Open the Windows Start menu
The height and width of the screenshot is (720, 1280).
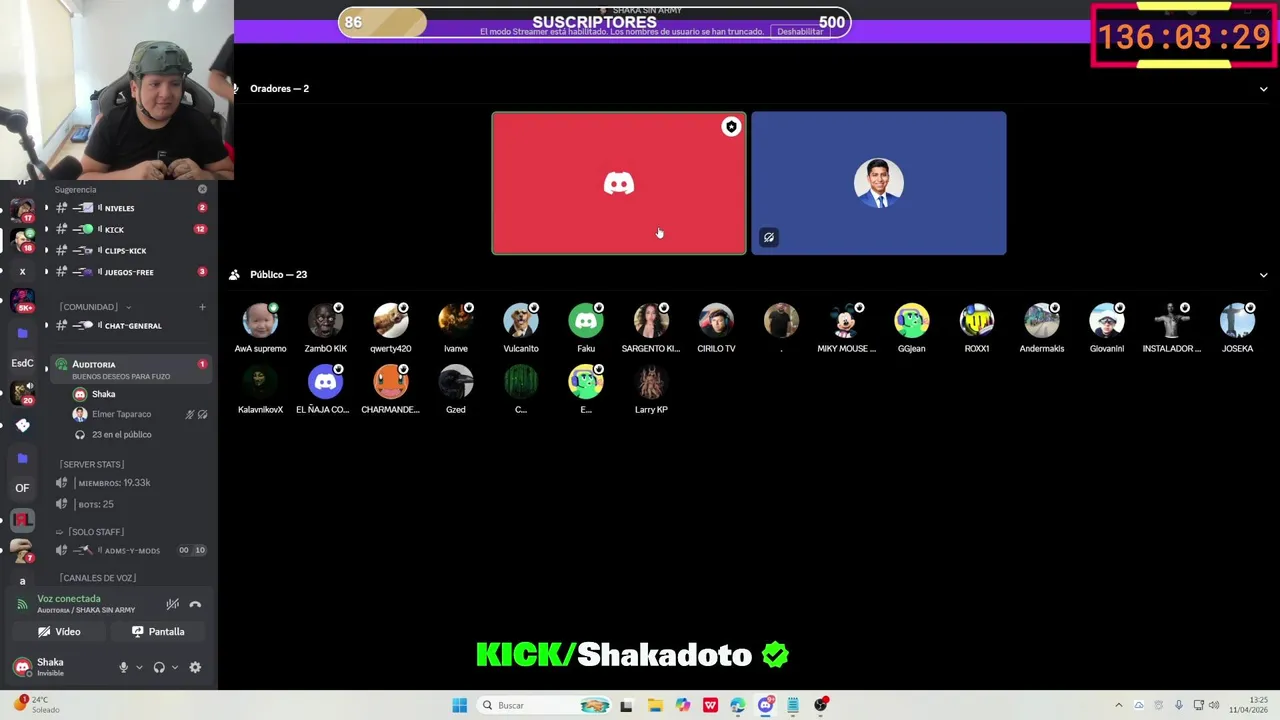459,705
